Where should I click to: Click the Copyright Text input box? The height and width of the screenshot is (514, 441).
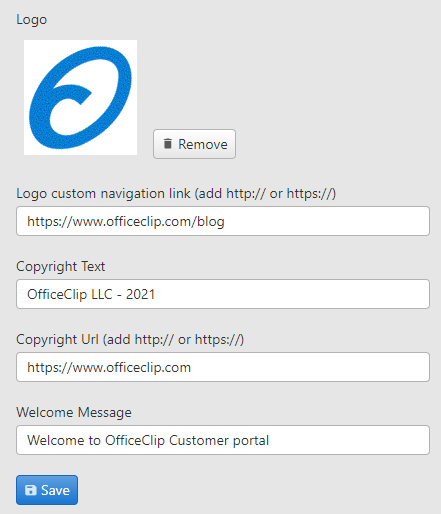pyautogui.click(x=223, y=294)
